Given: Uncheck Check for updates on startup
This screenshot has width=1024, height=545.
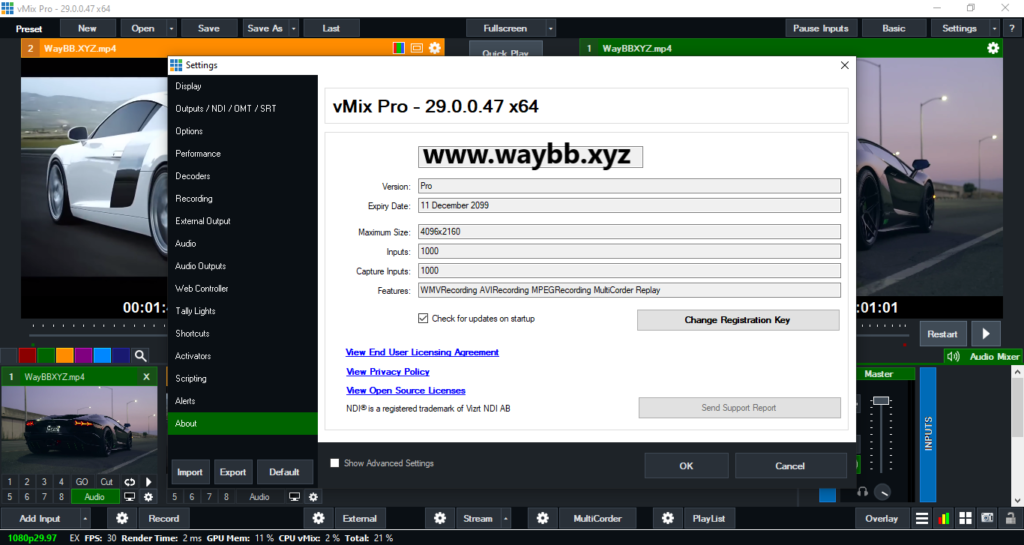Looking at the screenshot, I should [x=423, y=318].
